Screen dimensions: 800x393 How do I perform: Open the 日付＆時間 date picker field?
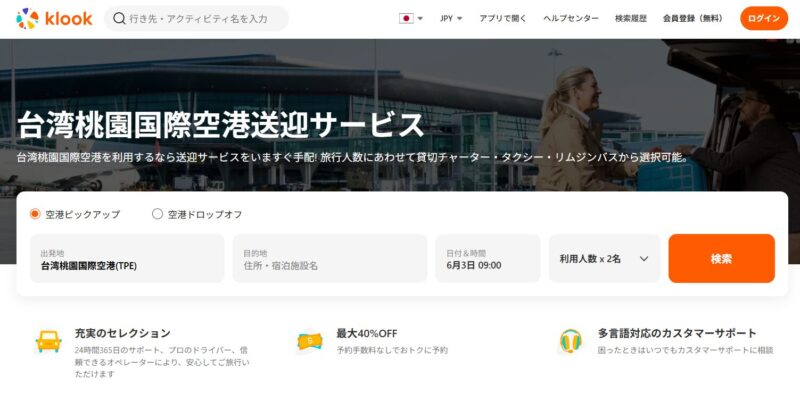[x=488, y=258]
